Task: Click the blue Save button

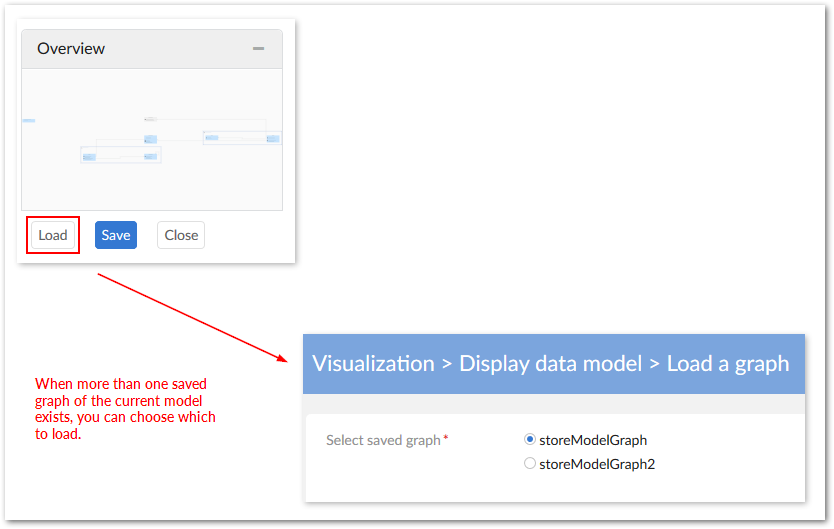Action: pos(116,236)
